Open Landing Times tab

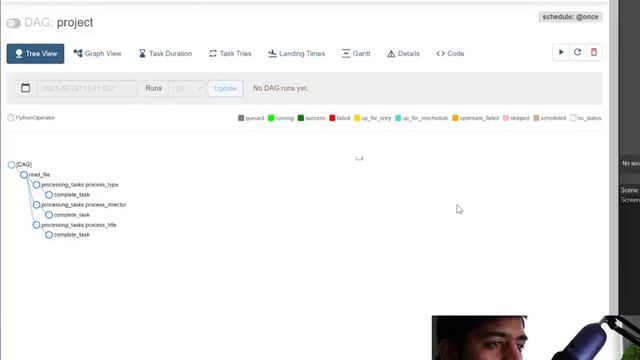coord(296,53)
